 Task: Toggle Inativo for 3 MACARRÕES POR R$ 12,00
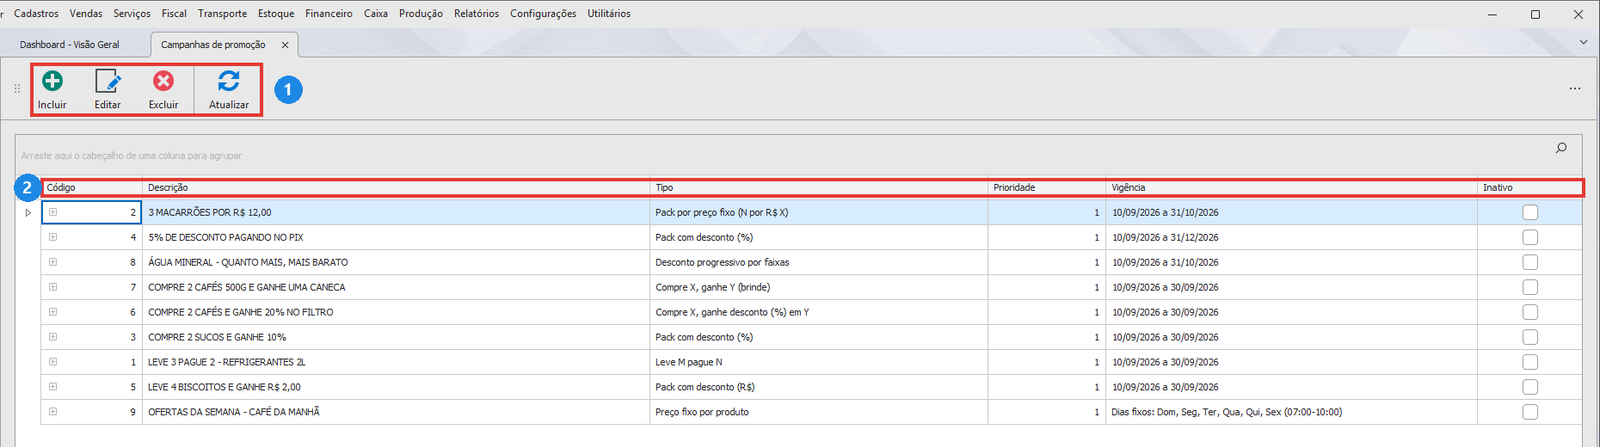click(1530, 212)
